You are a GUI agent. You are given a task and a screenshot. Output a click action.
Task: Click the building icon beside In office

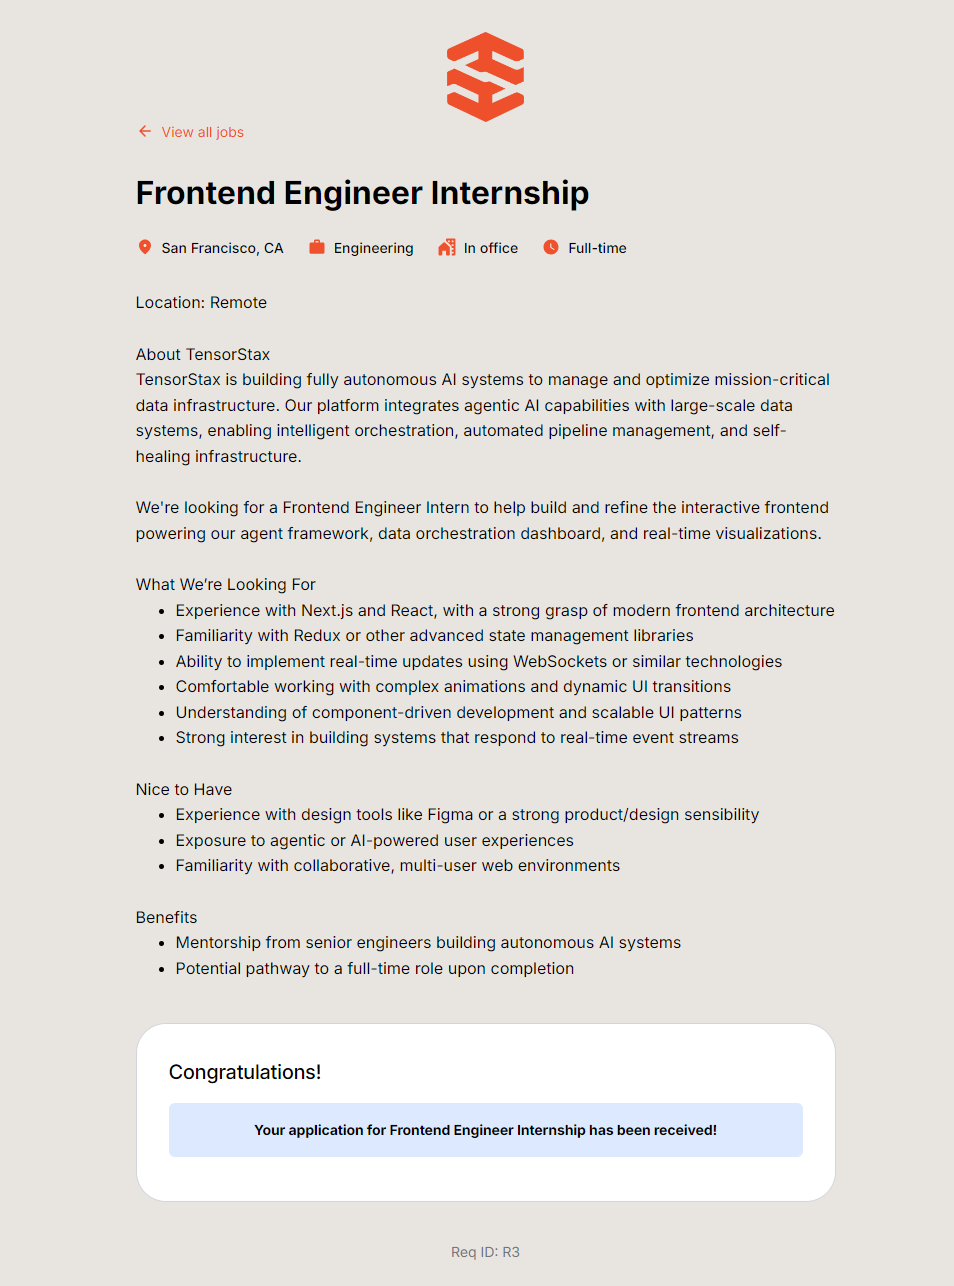coord(447,247)
